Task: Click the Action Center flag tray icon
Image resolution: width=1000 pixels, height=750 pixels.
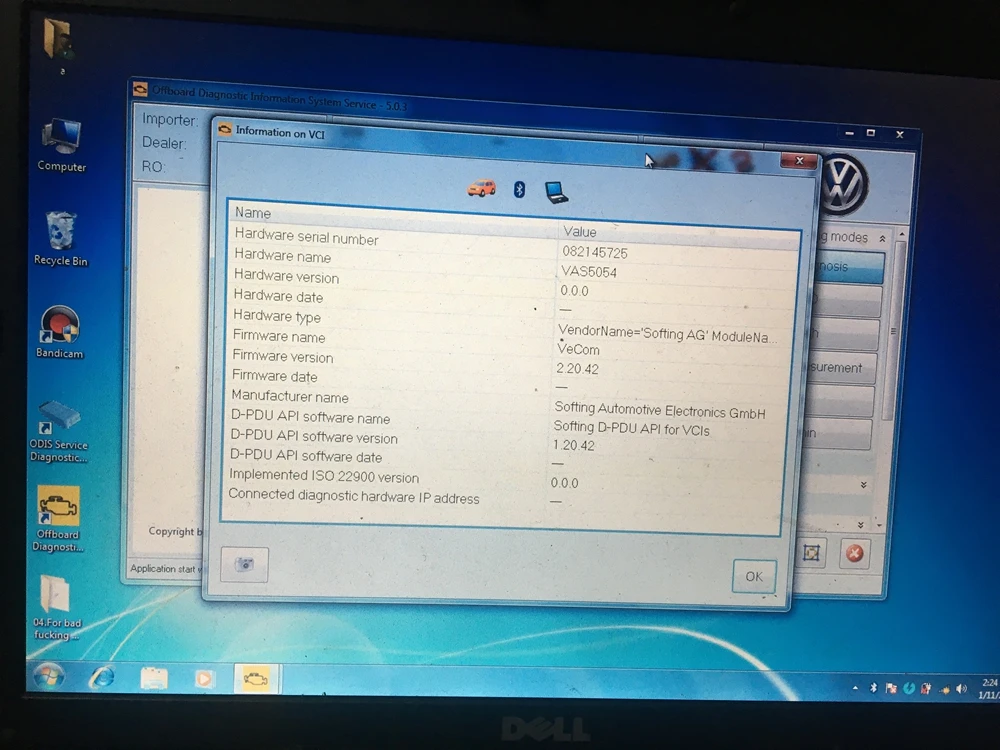Action: click(x=891, y=688)
